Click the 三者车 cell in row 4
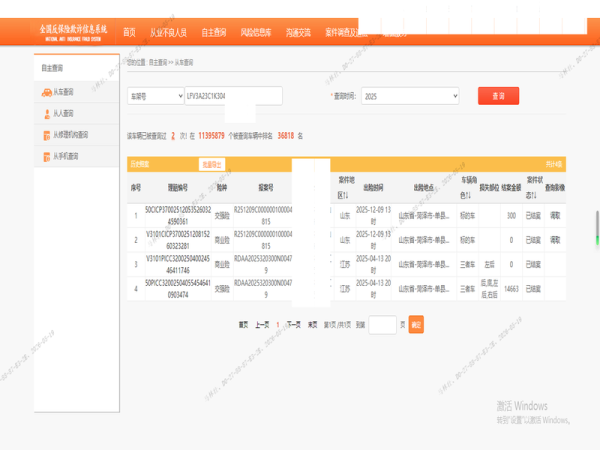This screenshot has width=600, height=450. click(468, 289)
